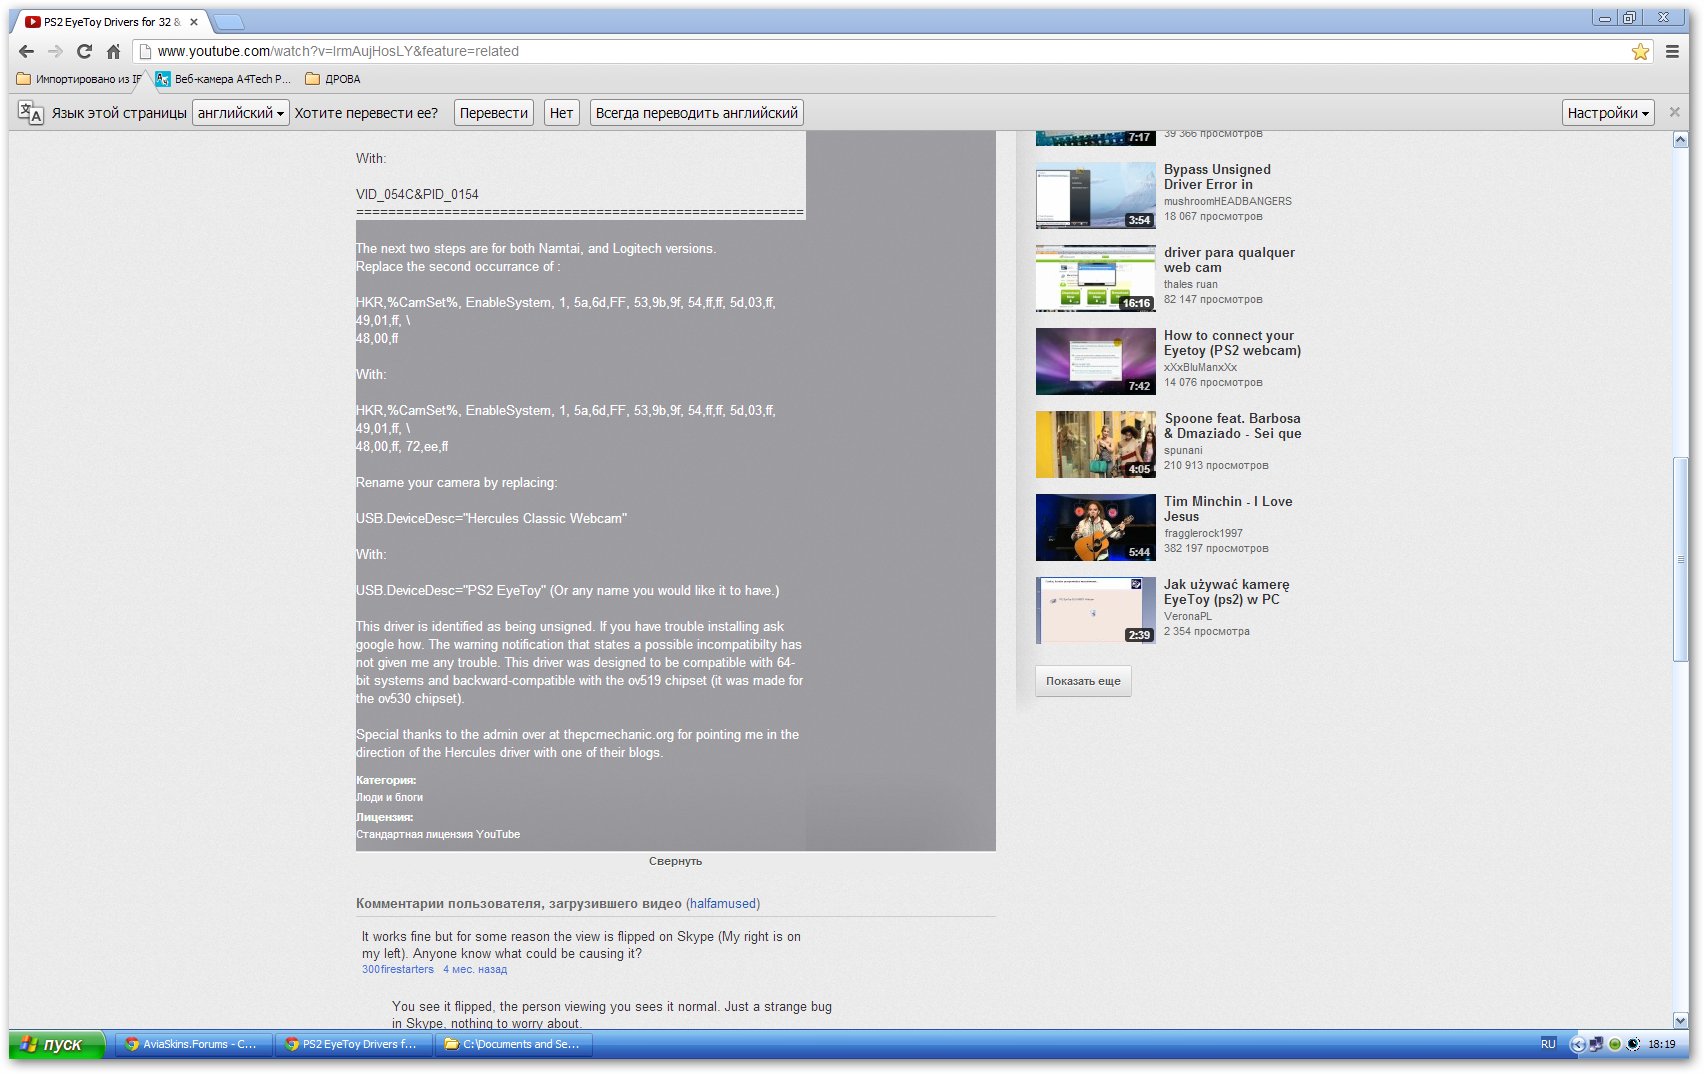The height and width of the screenshot is (1074, 1704).
Task: Click the black round tray icon
Action: [1633, 1044]
